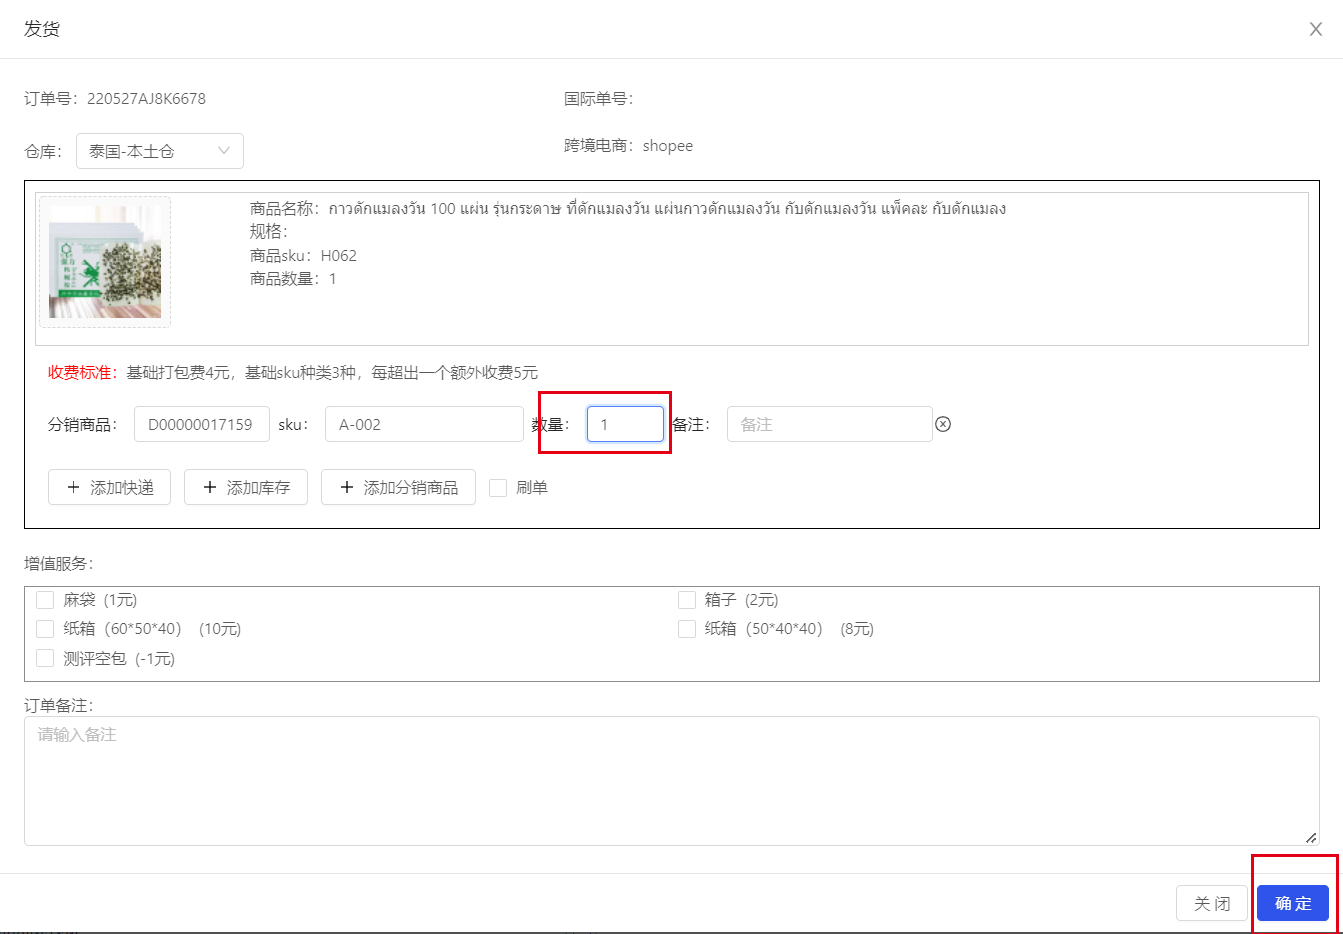Click the 添加库存 button

(x=246, y=487)
